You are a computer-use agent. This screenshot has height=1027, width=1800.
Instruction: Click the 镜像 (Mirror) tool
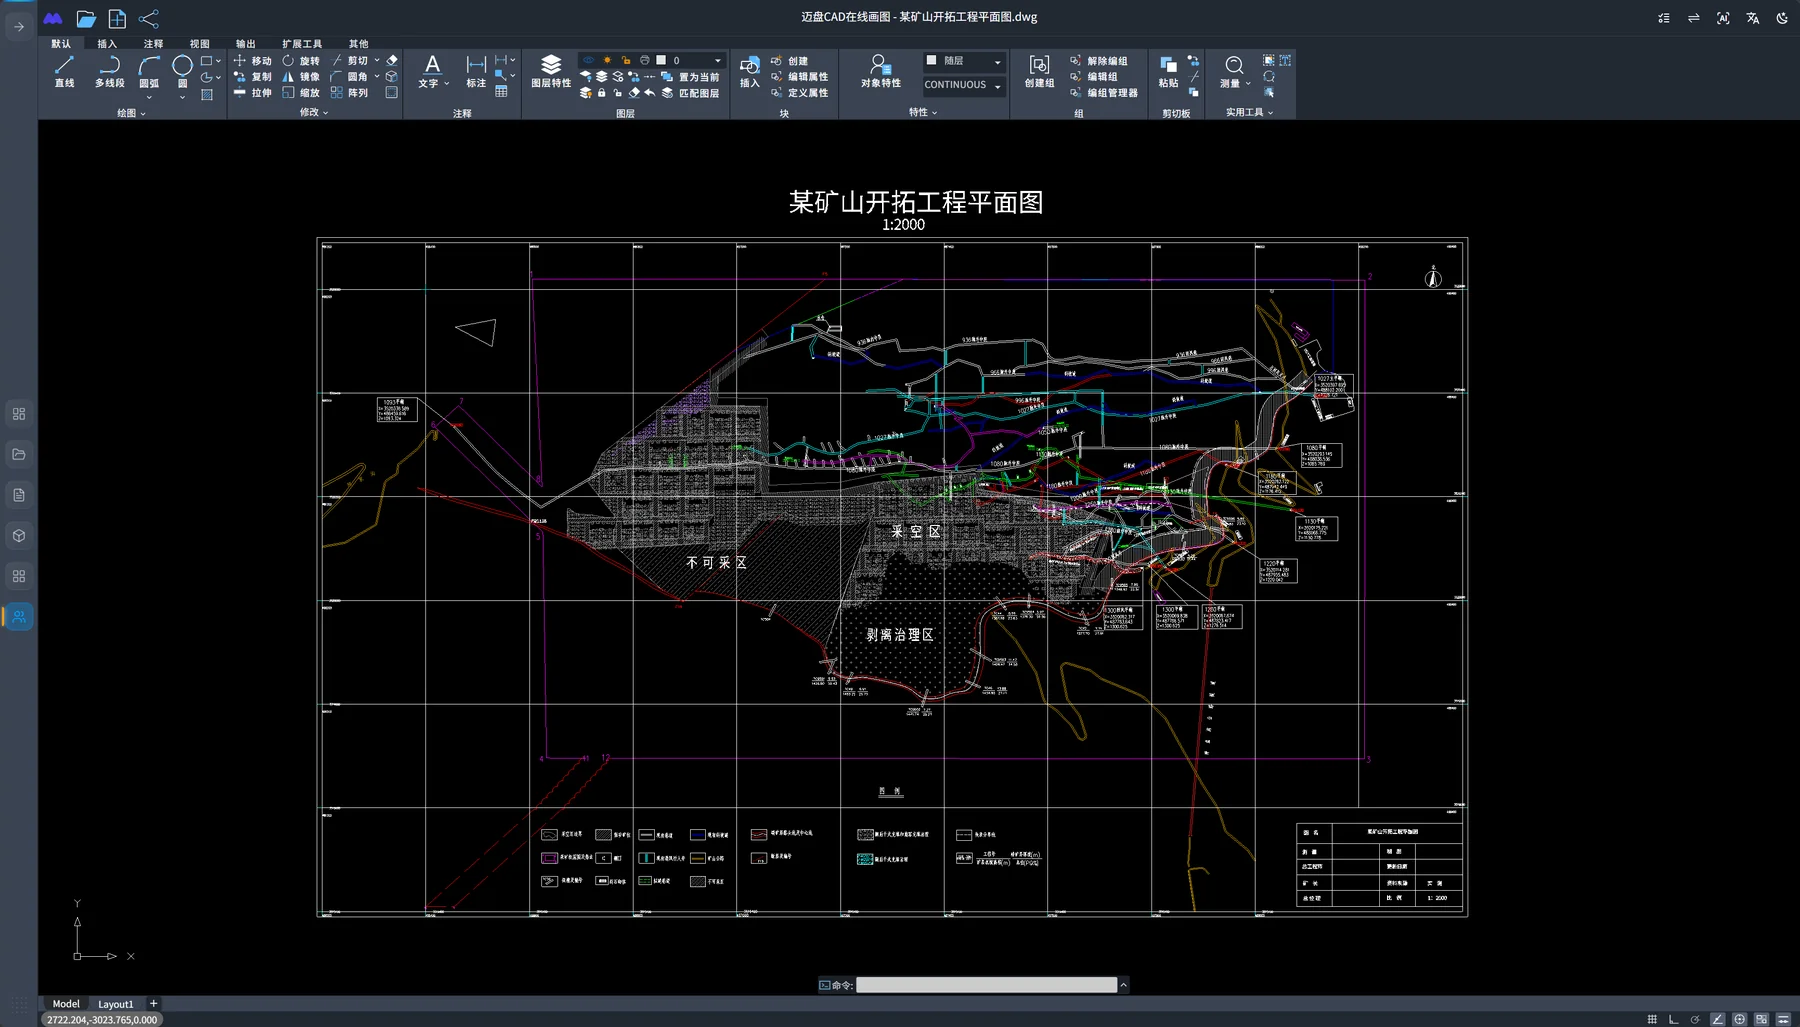301,77
